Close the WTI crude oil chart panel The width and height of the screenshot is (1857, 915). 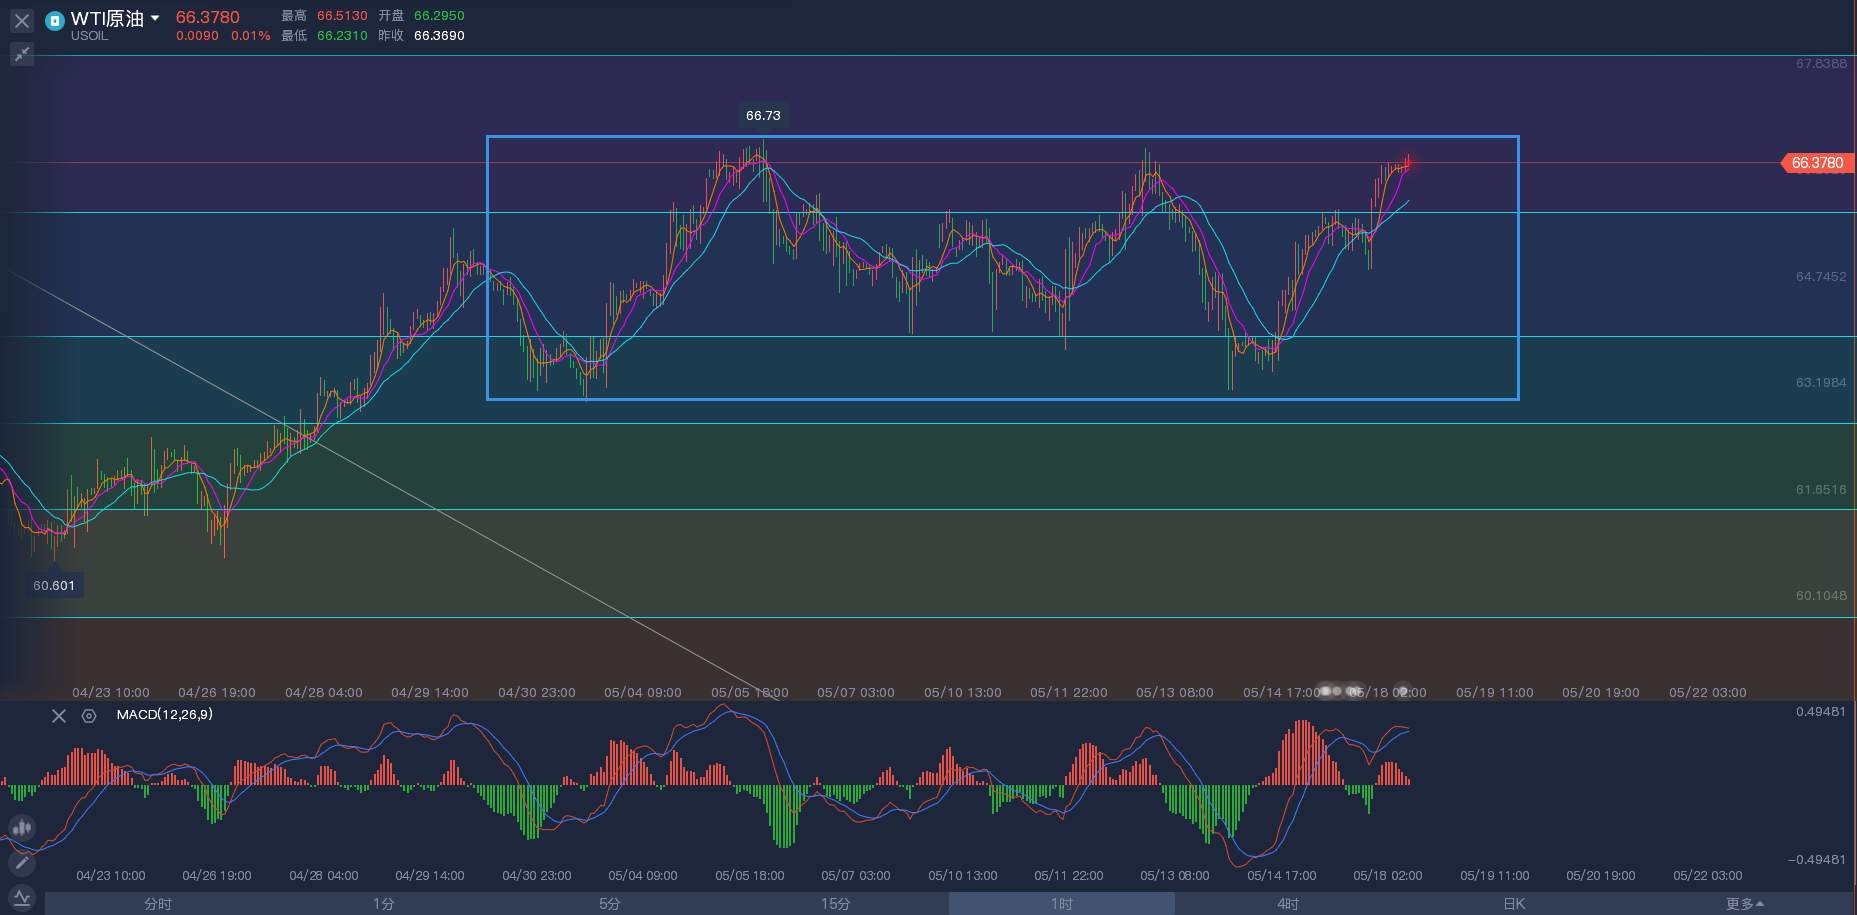point(22,20)
